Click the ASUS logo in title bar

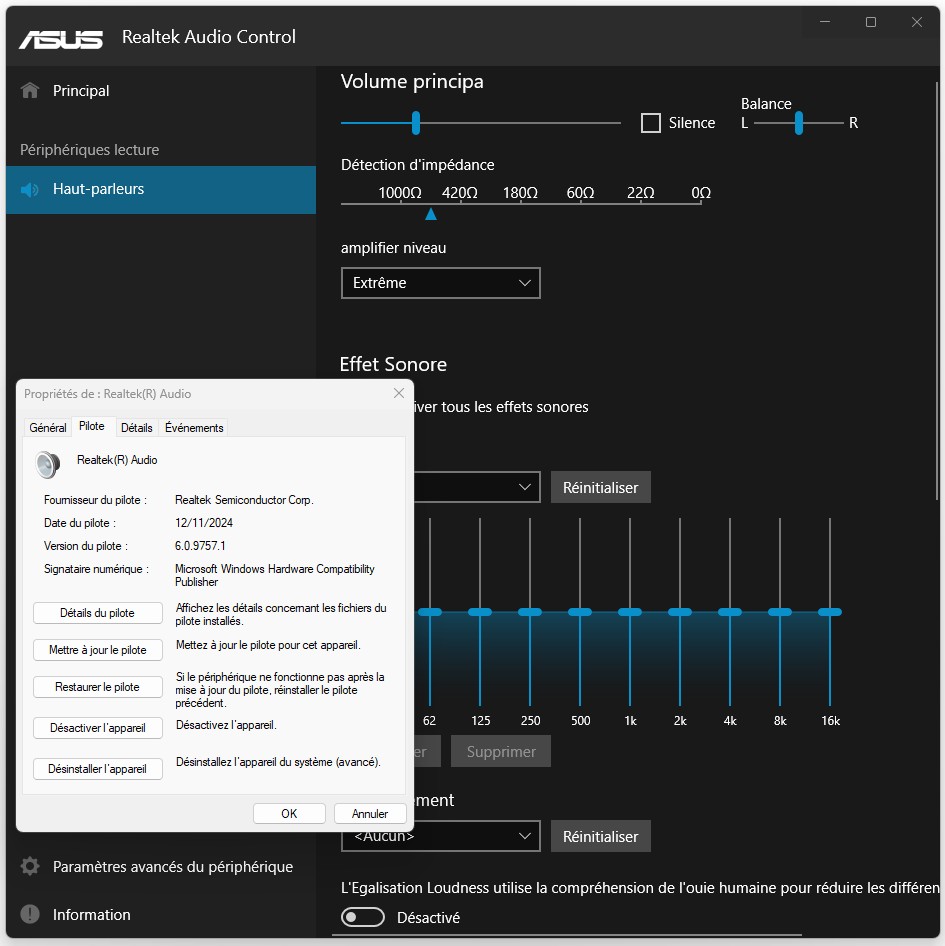click(x=61, y=38)
